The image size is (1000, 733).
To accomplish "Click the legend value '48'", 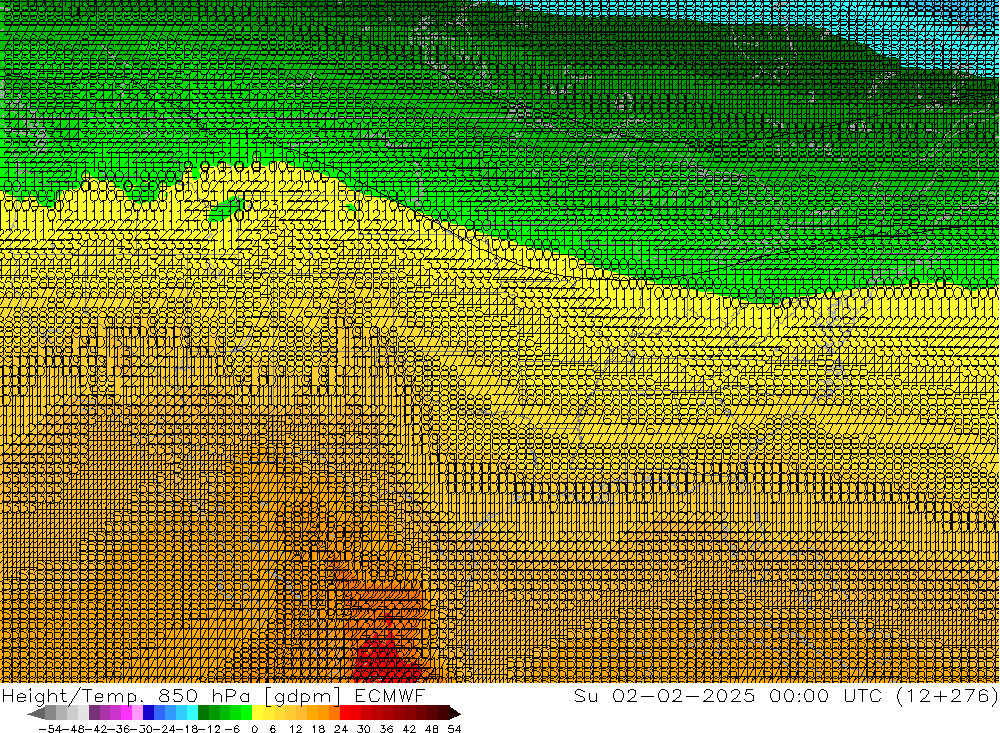I will 432,729.
